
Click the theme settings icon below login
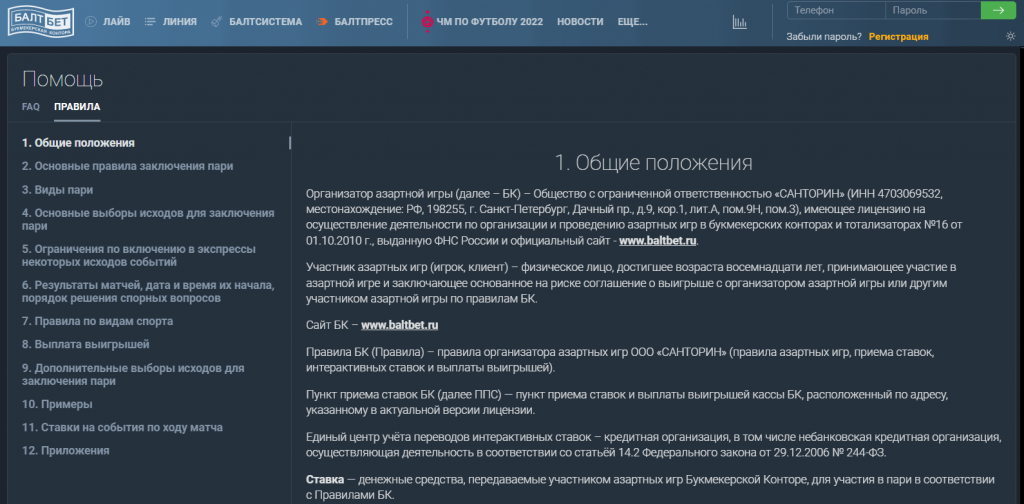[x=1010, y=37]
